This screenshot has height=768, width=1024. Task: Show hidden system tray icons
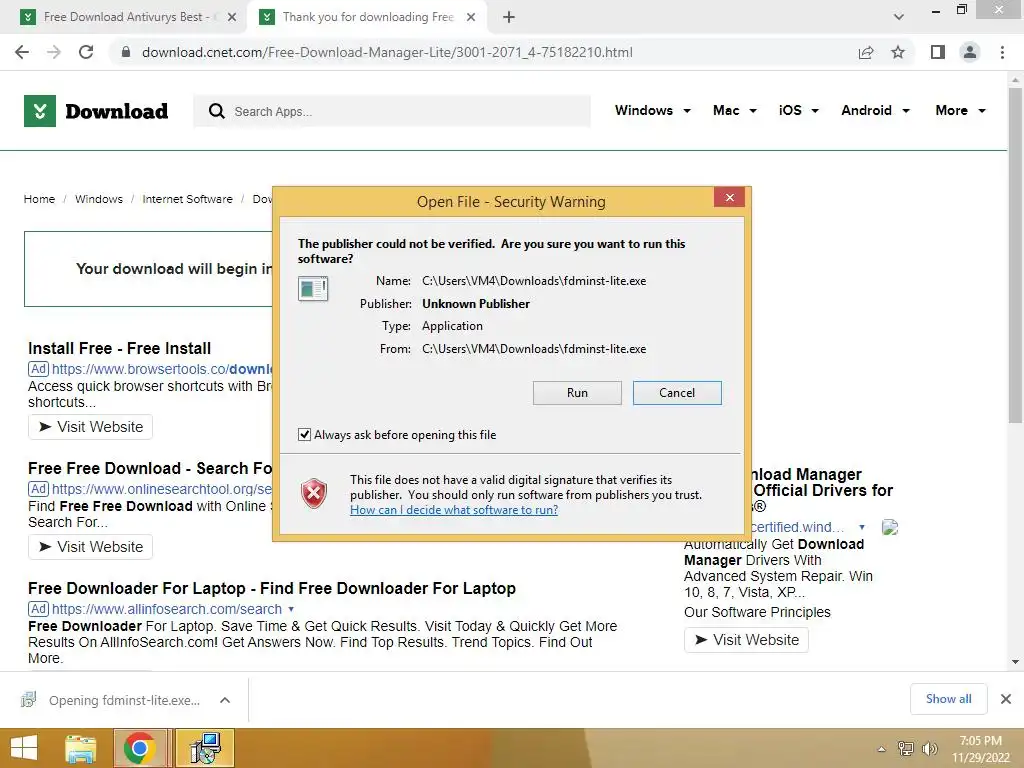882,749
